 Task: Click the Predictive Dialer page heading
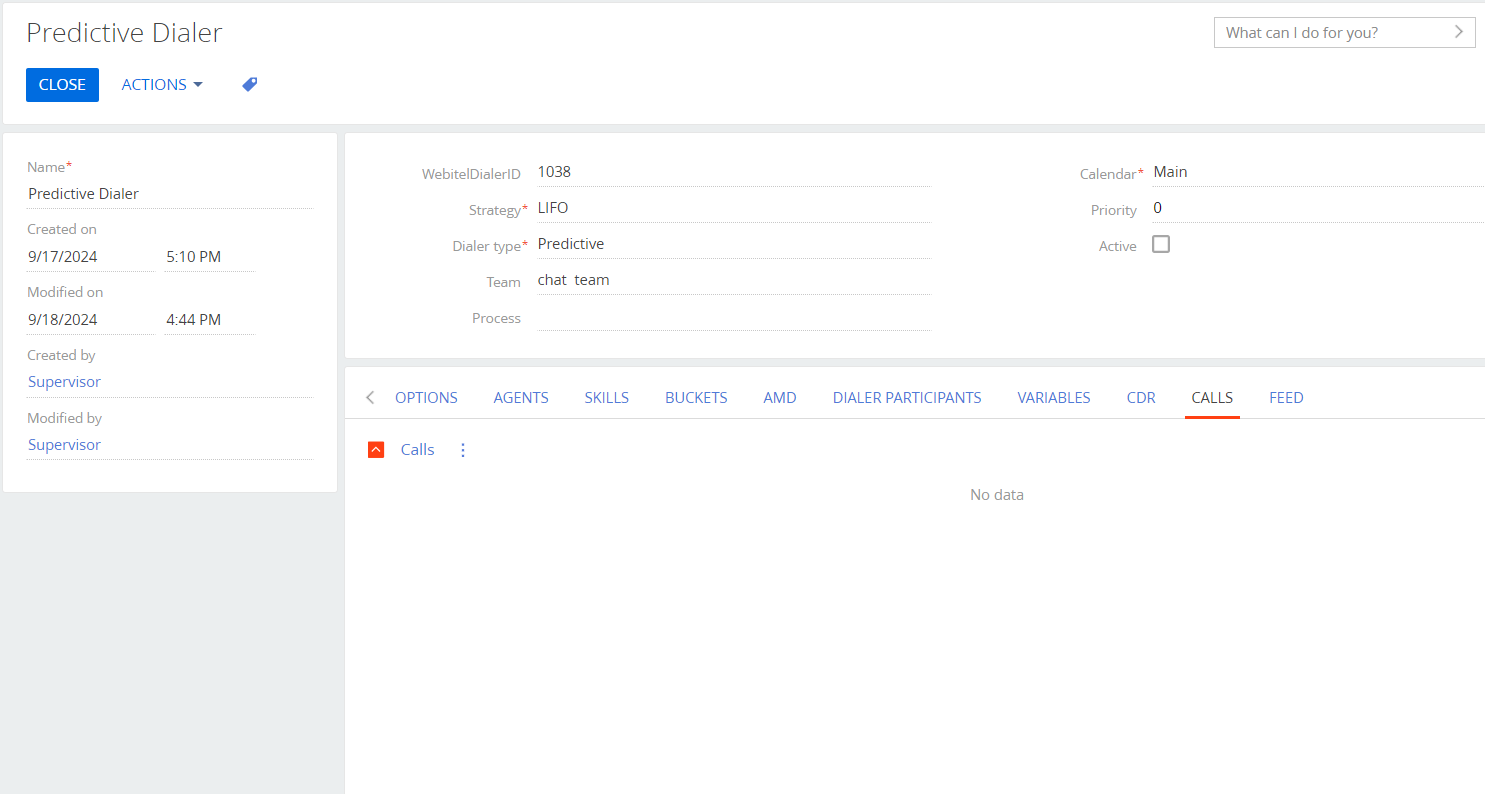pos(124,33)
